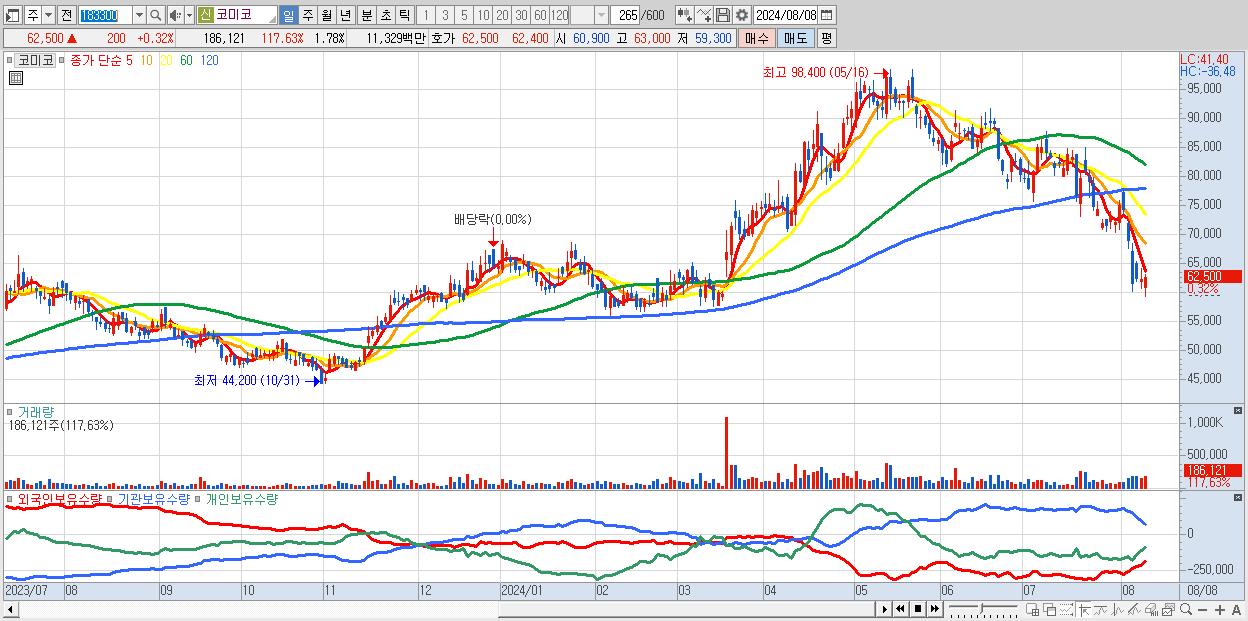
Task: Open the stock code search magnifier
Action: tap(155, 15)
